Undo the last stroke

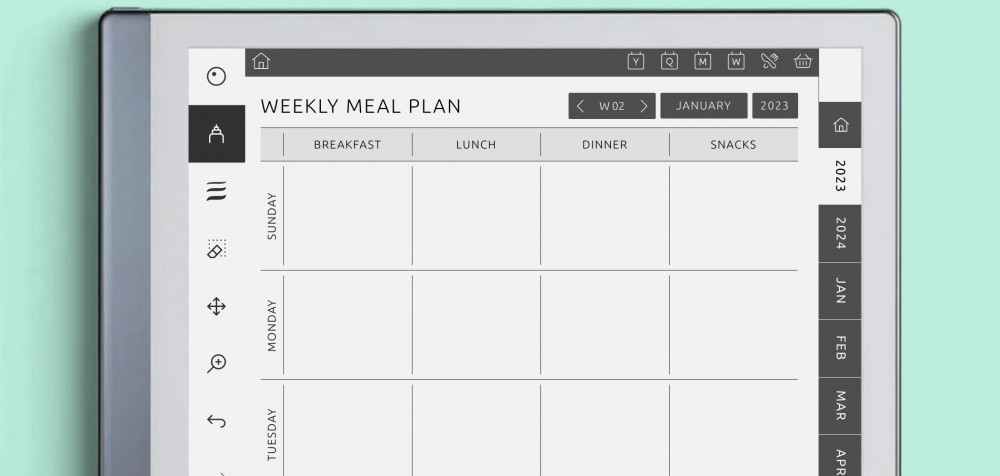pyautogui.click(x=216, y=421)
